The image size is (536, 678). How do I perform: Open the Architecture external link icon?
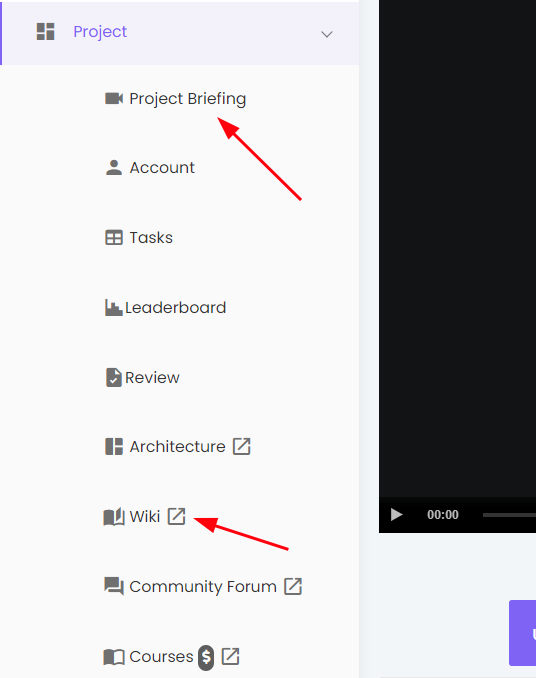coord(242,446)
